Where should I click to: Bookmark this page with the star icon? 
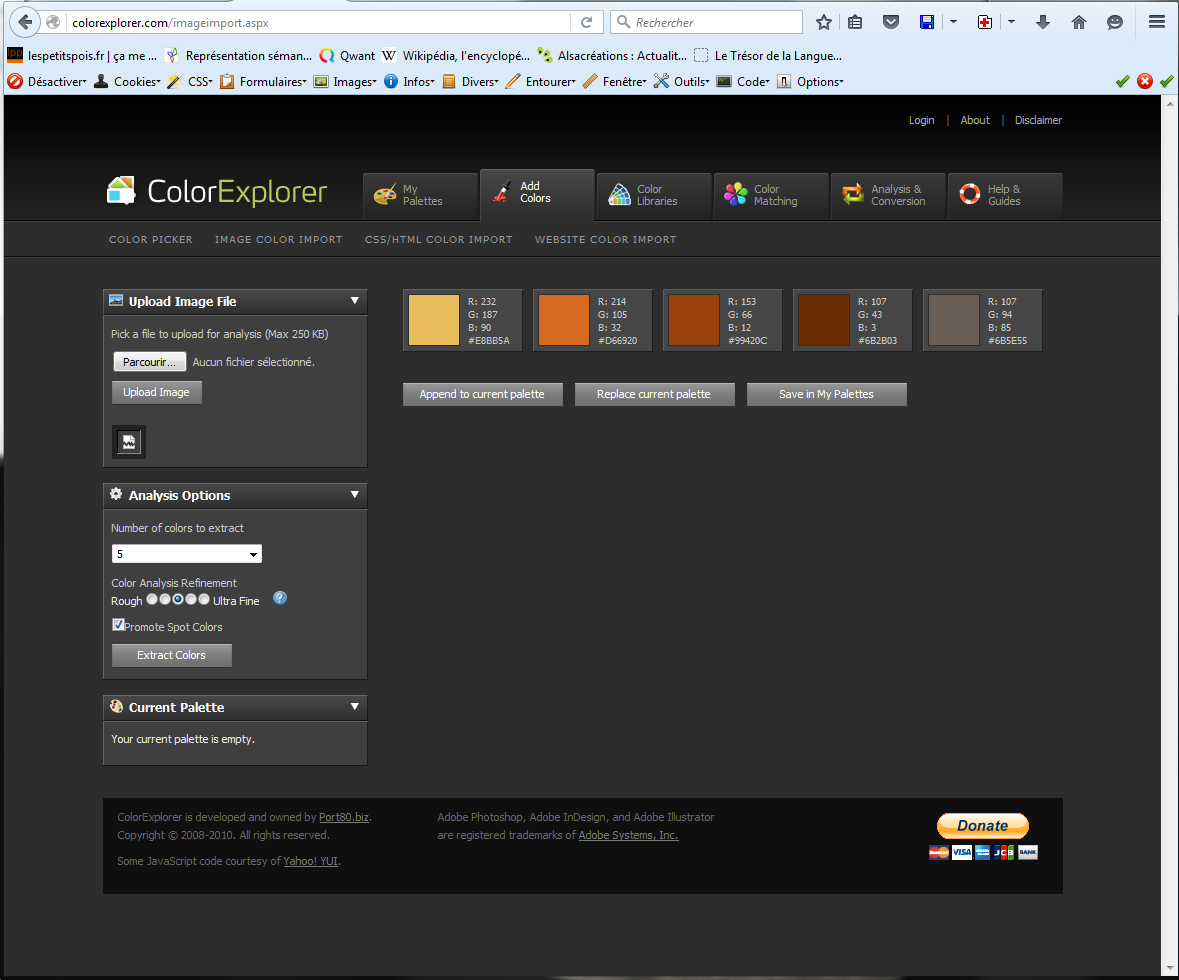tap(823, 22)
